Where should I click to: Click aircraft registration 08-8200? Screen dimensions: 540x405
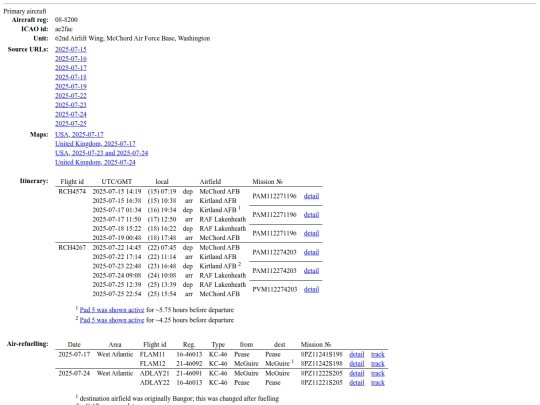[66, 20]
